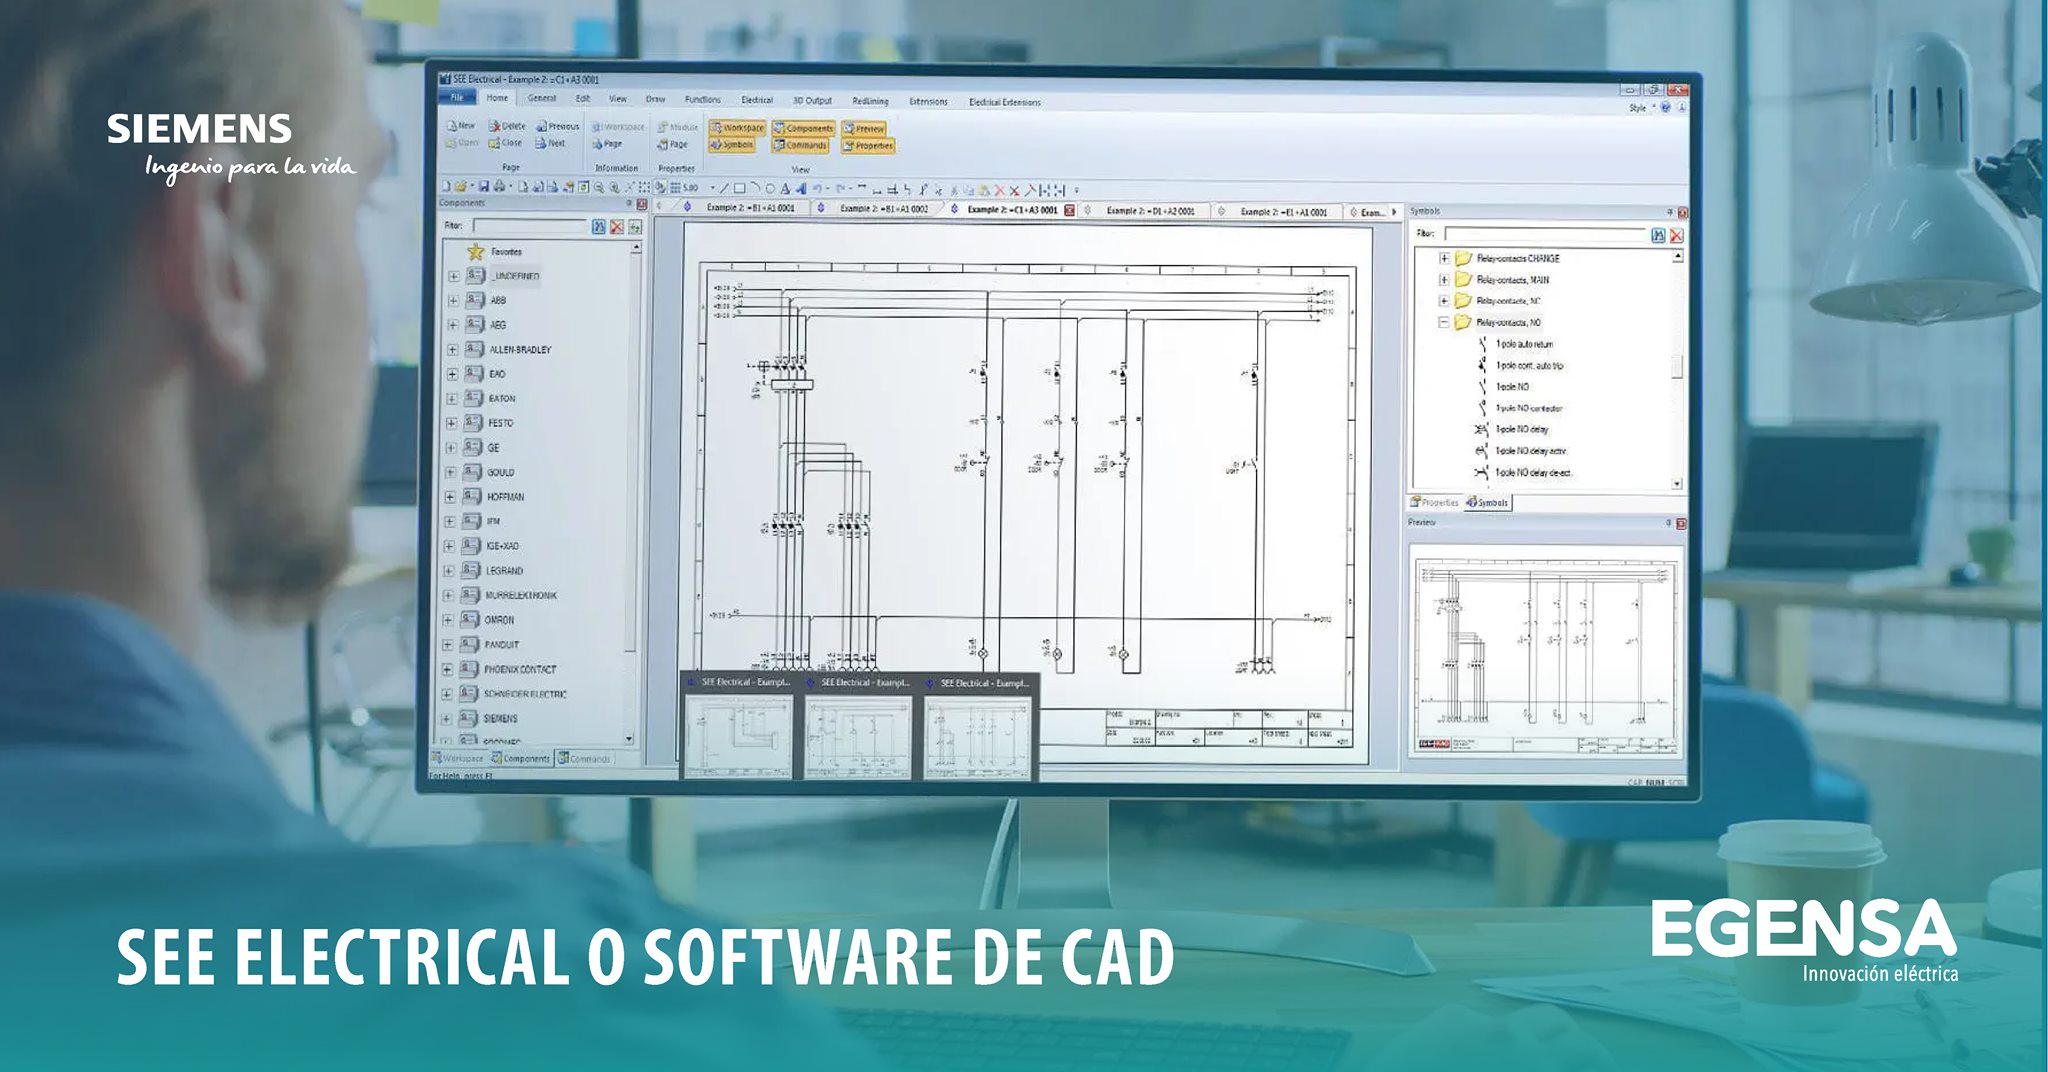Image resolution: width=2048 pixels, height=1072 pixels.
Task: Click Symbols filter search binoculars icon
Action: click(1658, 235)
